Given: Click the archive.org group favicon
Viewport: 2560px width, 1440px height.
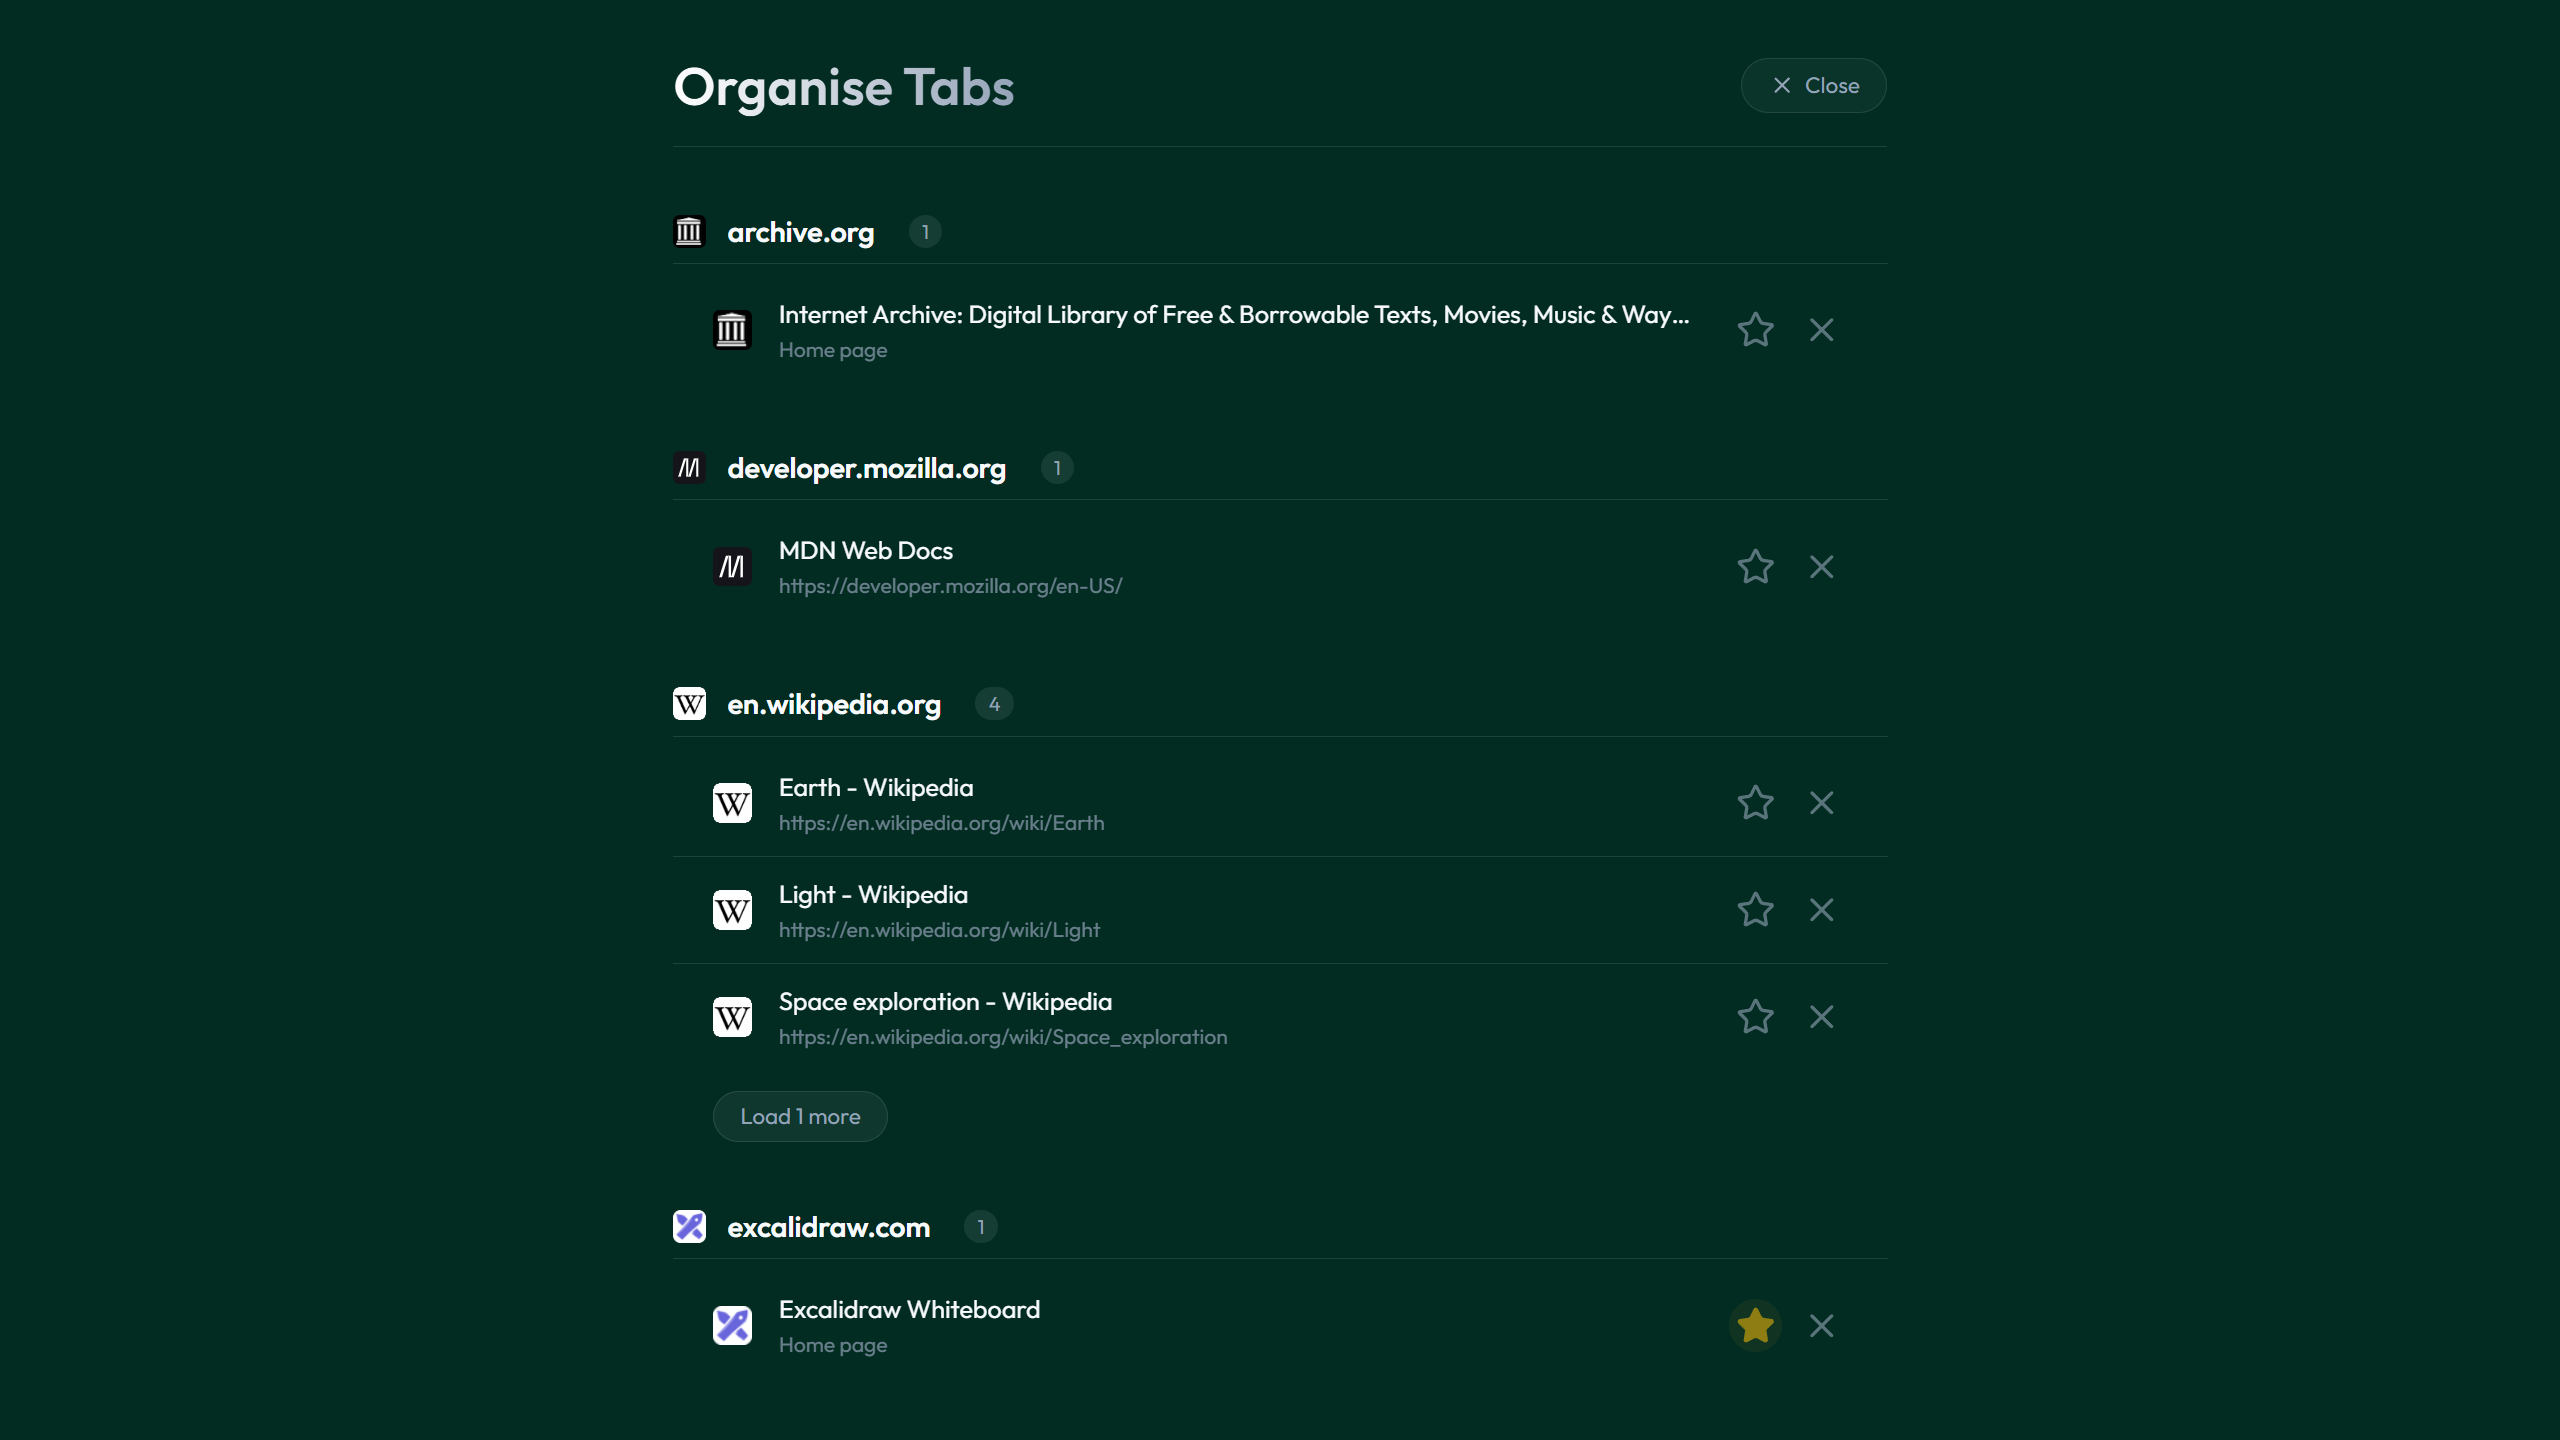Looking at the screenshot, I should point(690,231).
